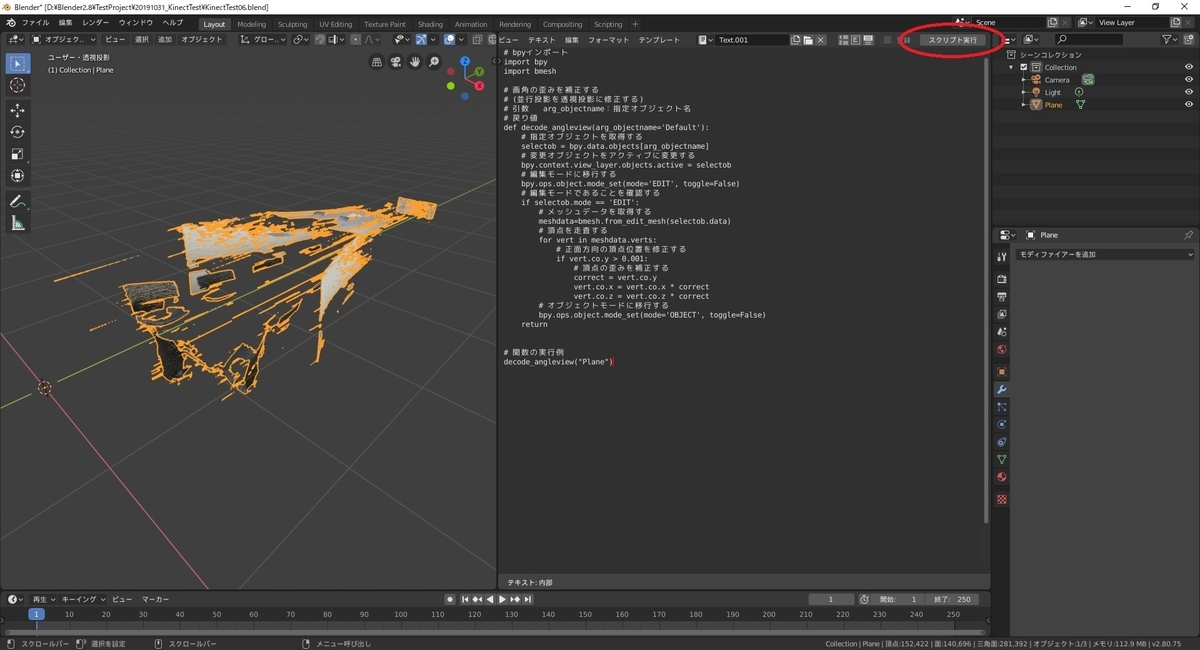Screen dimensions: 1200x650
Task: Open the レンダー menu
Action: (96, 23)
